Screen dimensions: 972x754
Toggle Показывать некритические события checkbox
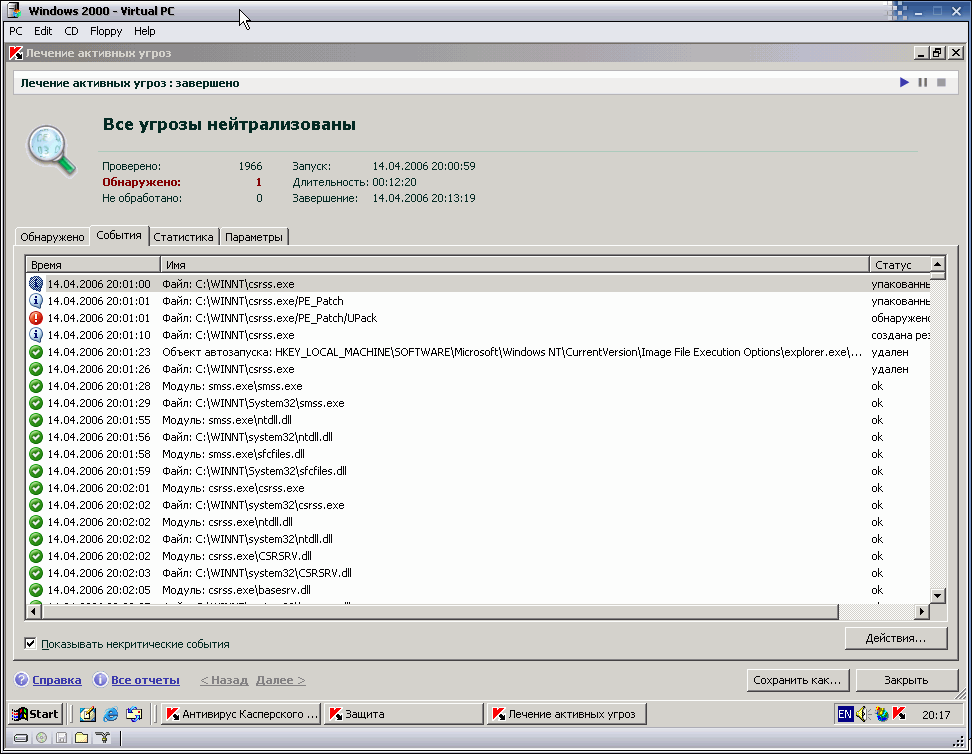[x=30, y=644]
